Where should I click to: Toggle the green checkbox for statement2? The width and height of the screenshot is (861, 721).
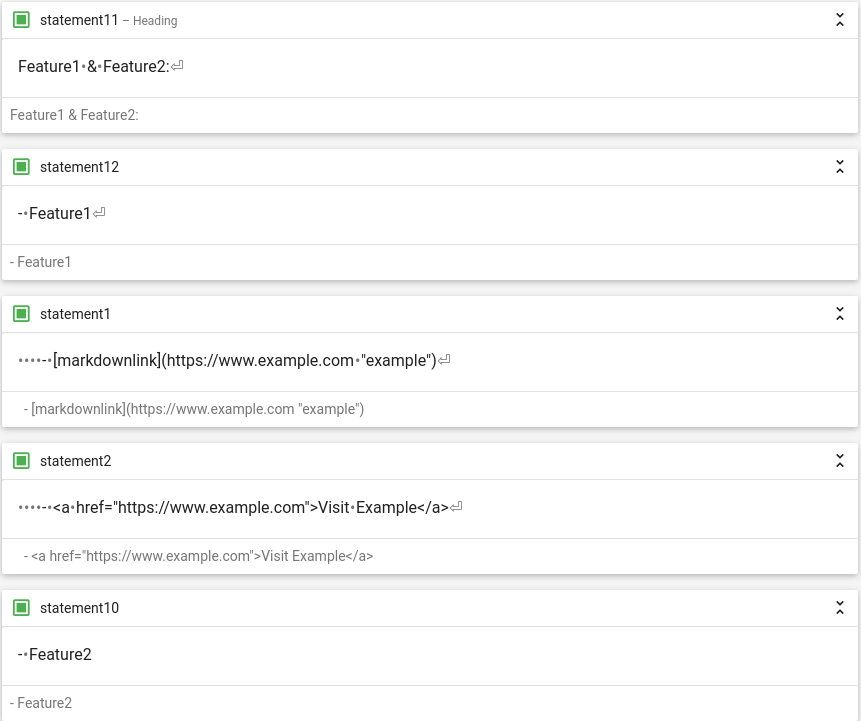pos(21,461)
